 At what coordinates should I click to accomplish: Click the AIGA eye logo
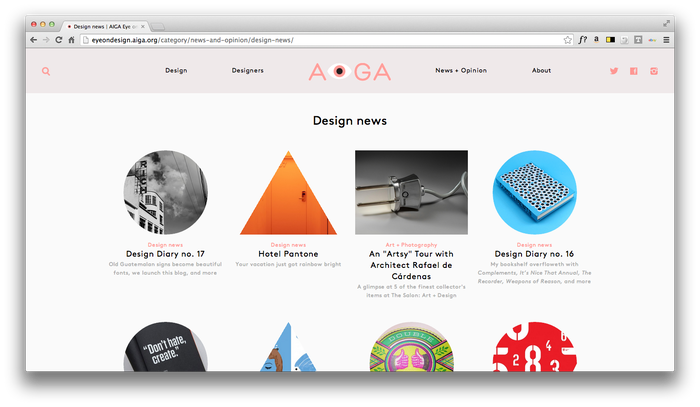coord(350,71)
